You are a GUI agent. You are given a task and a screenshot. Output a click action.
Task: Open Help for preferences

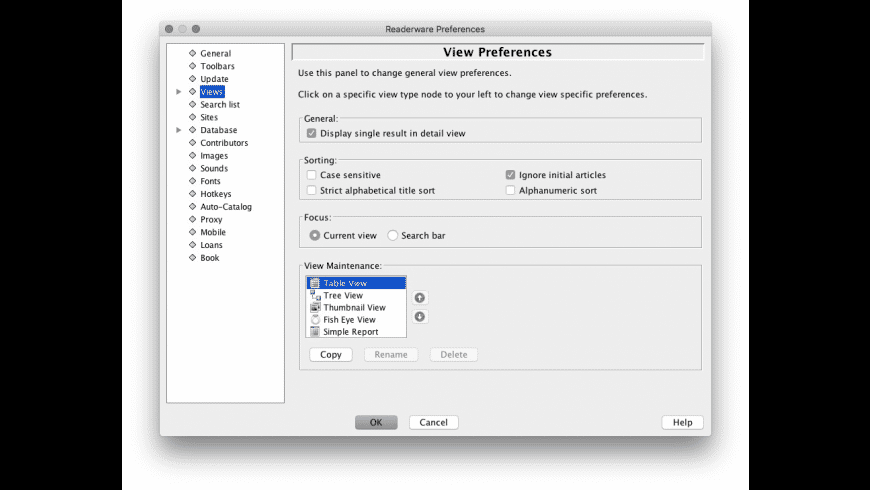pos(682,422)
